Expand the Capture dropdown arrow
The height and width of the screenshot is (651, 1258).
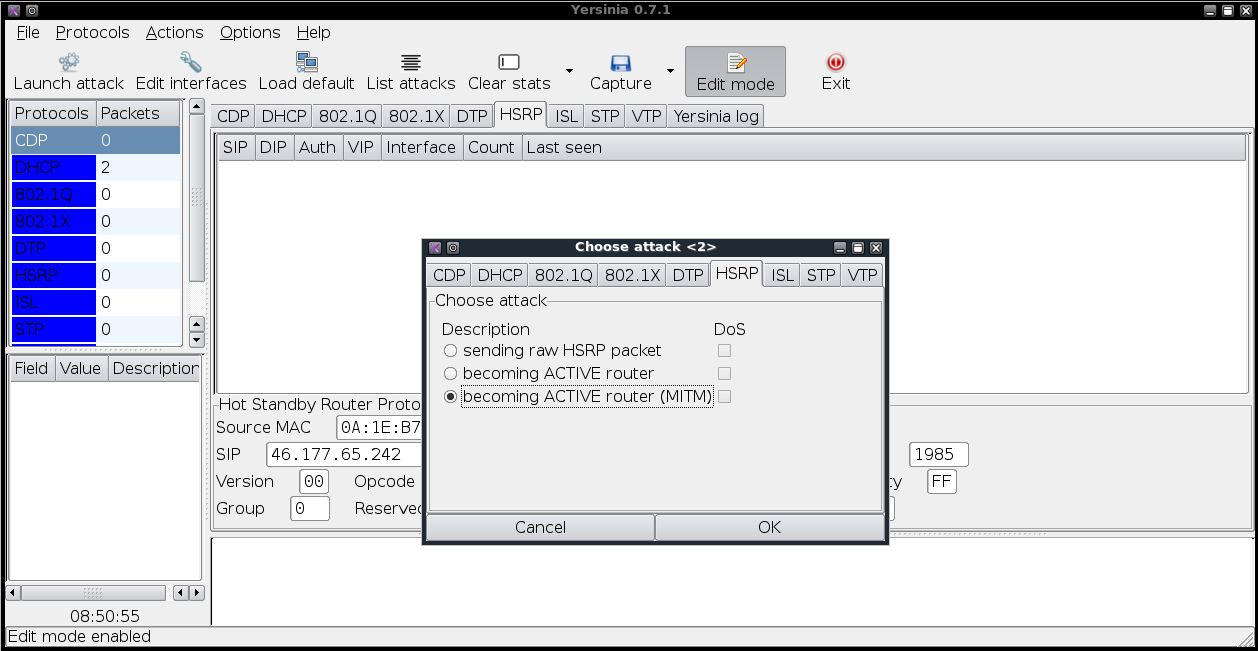click(670, 71)
